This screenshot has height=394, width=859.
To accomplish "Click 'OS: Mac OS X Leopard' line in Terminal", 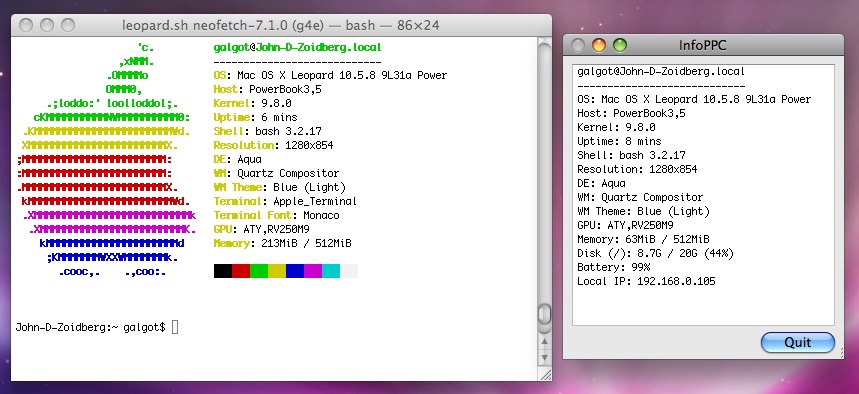I will click(330, 76).
